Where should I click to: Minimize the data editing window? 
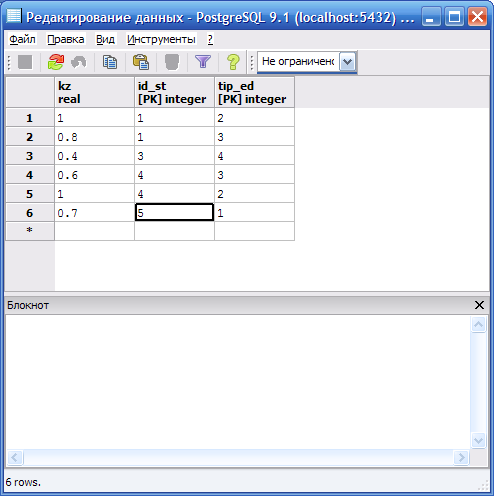(431, 17)
